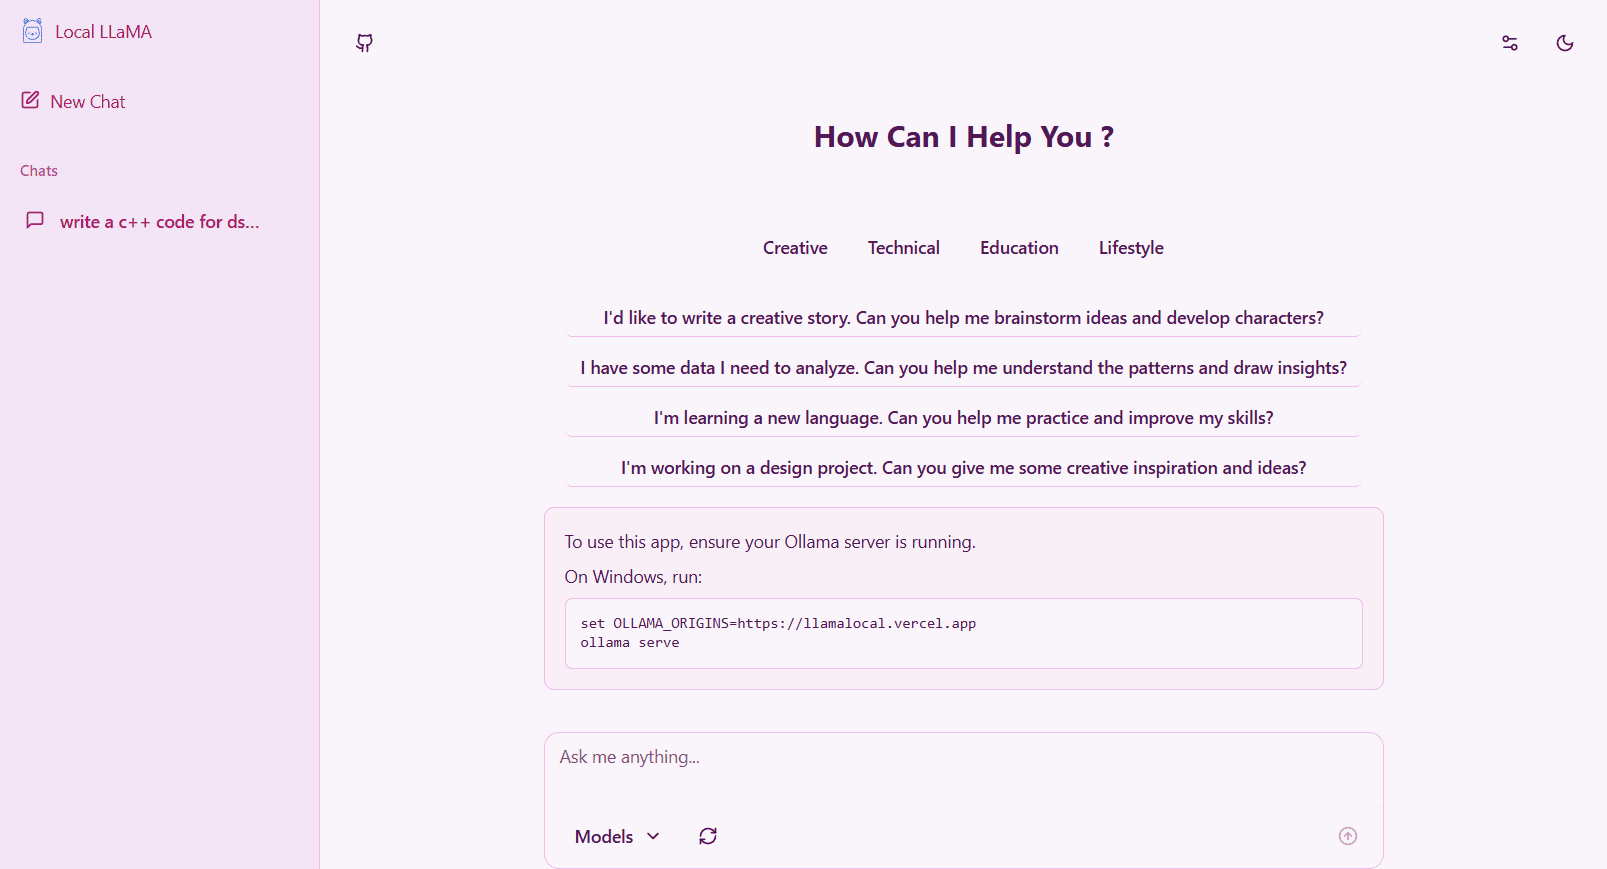Image resolution: width=1607 pixels, height=869 pixels.
Task: Click the 'How Can I Help You ?' heading
Action: (964, 137)
